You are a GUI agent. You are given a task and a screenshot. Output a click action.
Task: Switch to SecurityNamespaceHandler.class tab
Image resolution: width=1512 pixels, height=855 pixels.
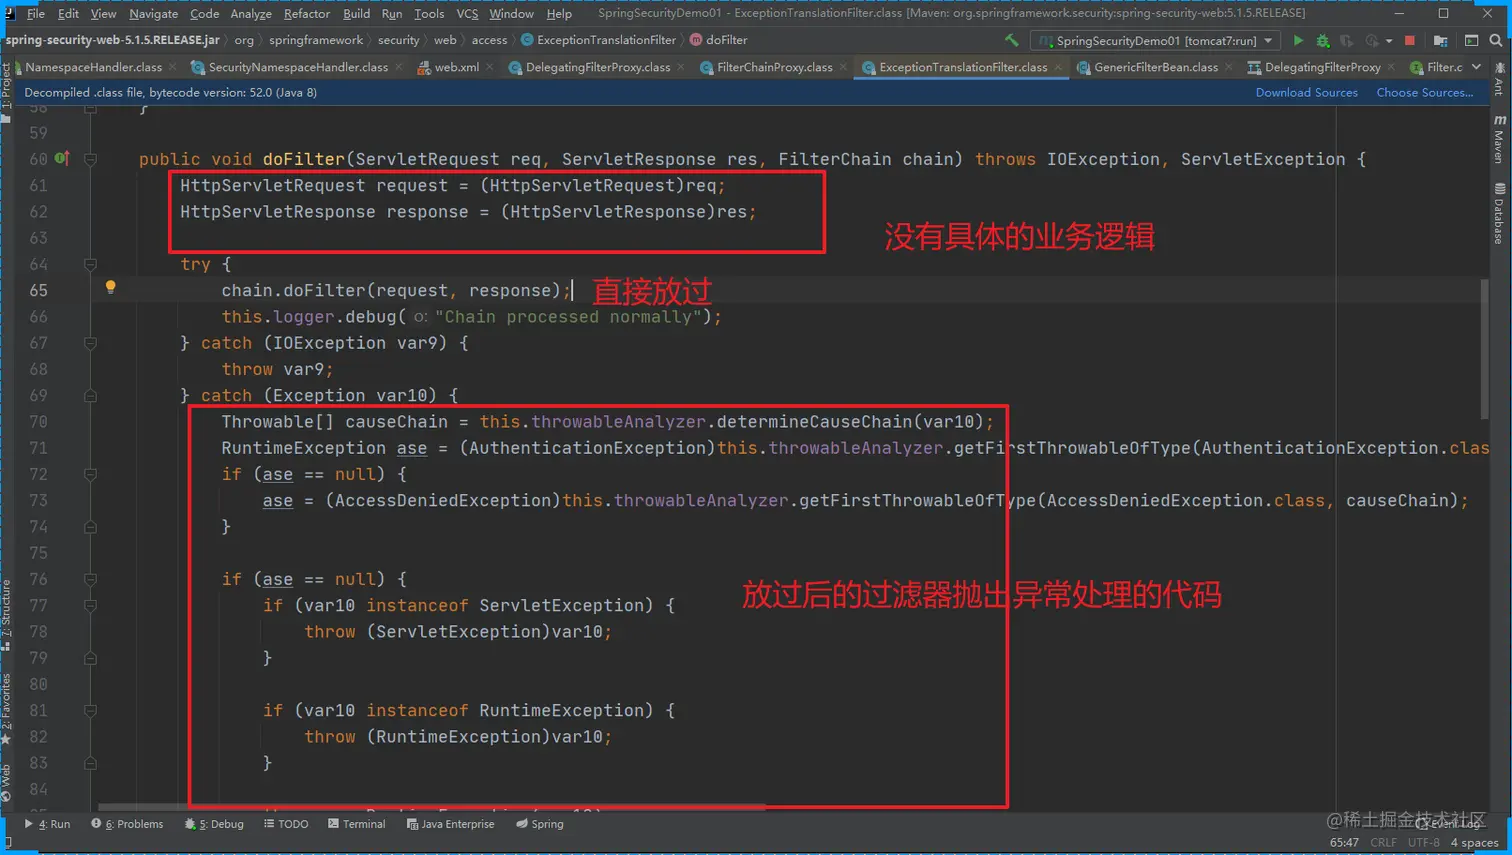point(298,67)
